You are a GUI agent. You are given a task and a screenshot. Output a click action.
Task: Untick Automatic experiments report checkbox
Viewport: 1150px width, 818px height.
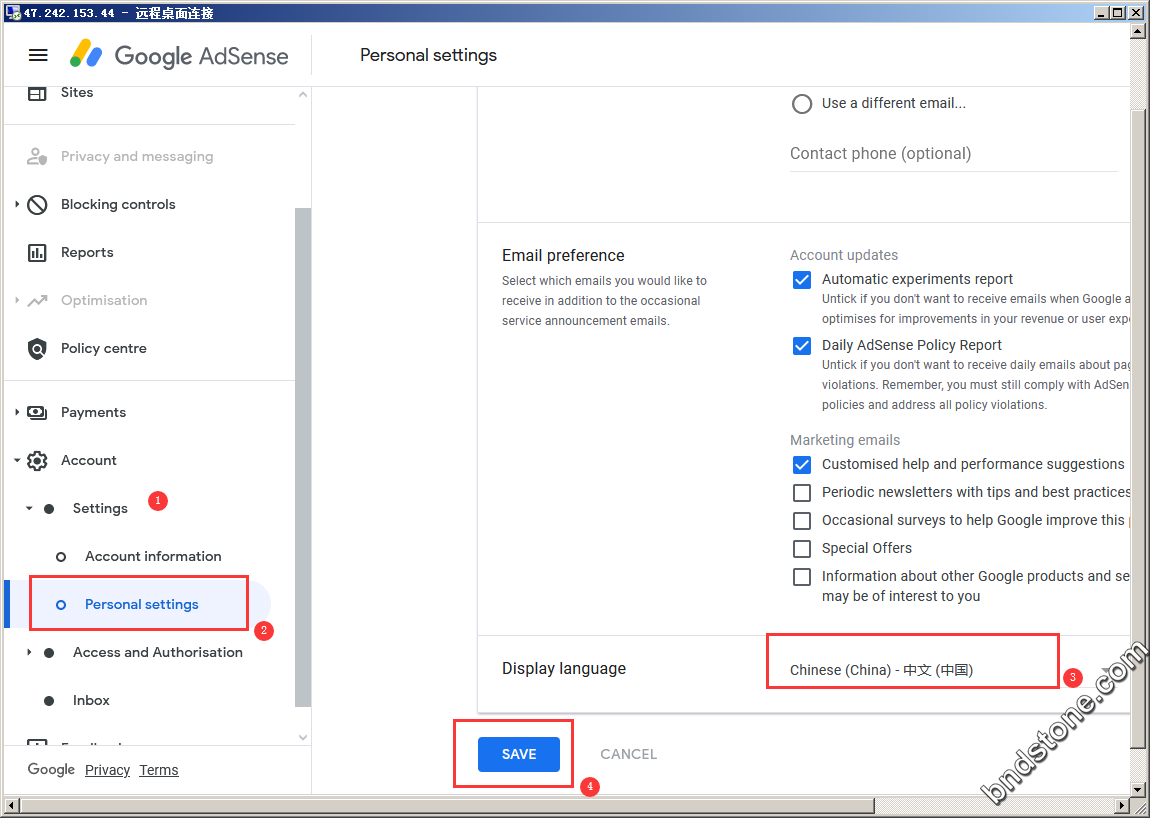pyautogui.click(x=802, y=280)
